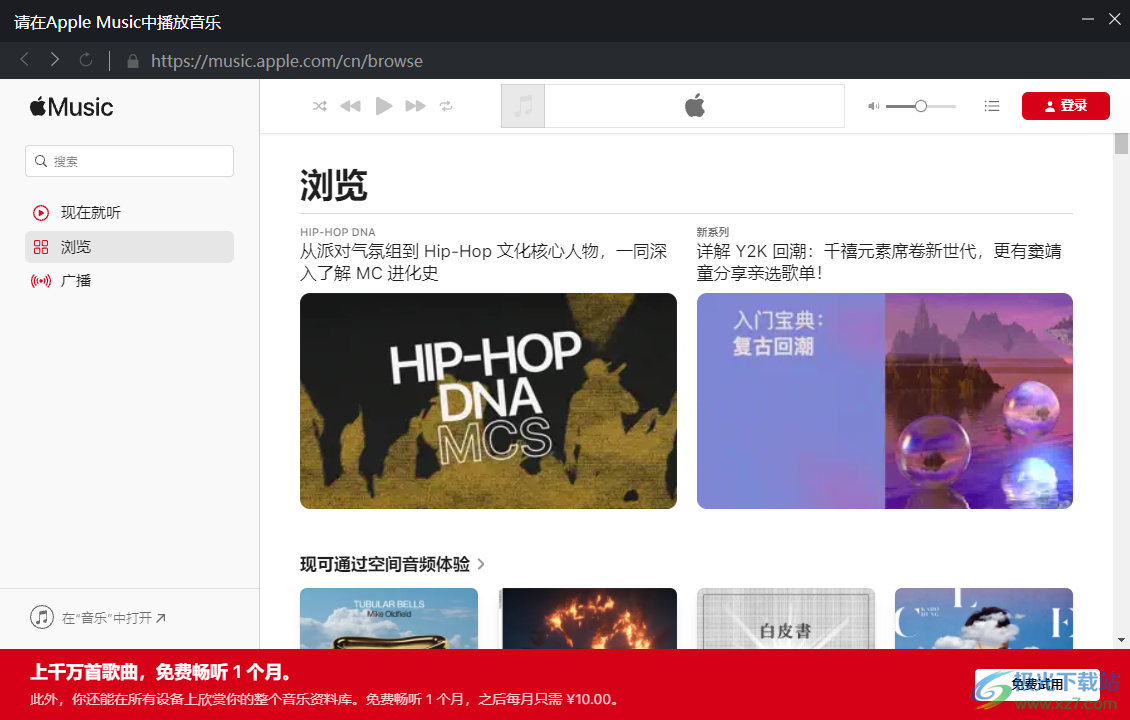Click the Apple logo in the player display
Screen dimensions: 1130x720
694,105
